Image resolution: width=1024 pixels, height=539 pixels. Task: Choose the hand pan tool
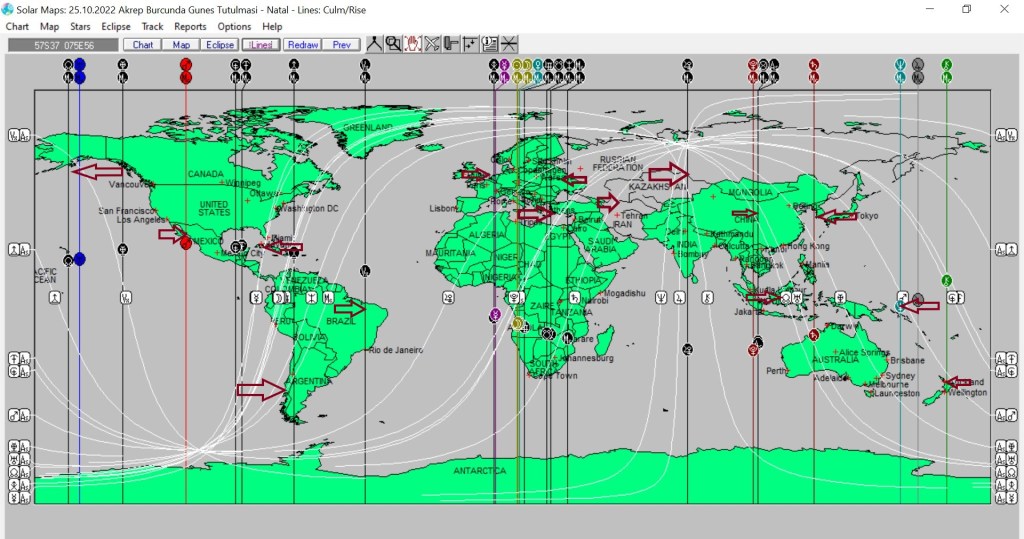412,44
